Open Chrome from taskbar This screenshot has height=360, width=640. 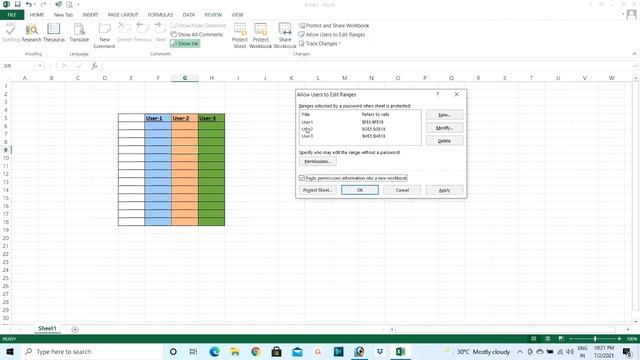point(256,351)
